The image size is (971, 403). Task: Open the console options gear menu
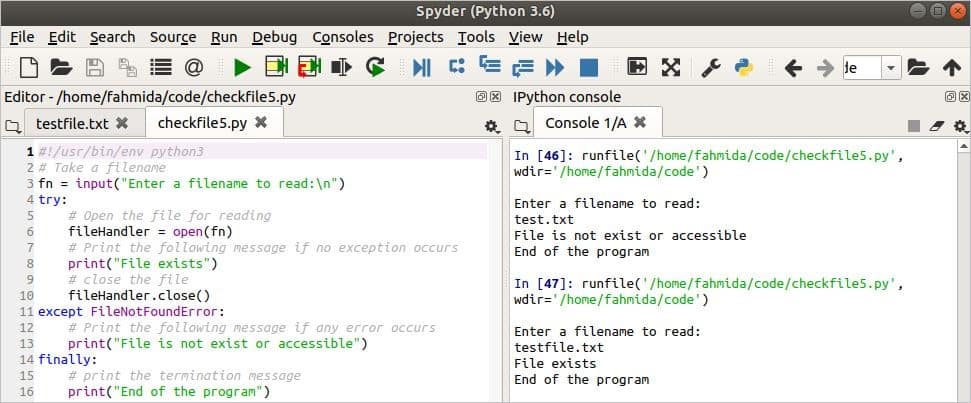[x=960, y=126]
